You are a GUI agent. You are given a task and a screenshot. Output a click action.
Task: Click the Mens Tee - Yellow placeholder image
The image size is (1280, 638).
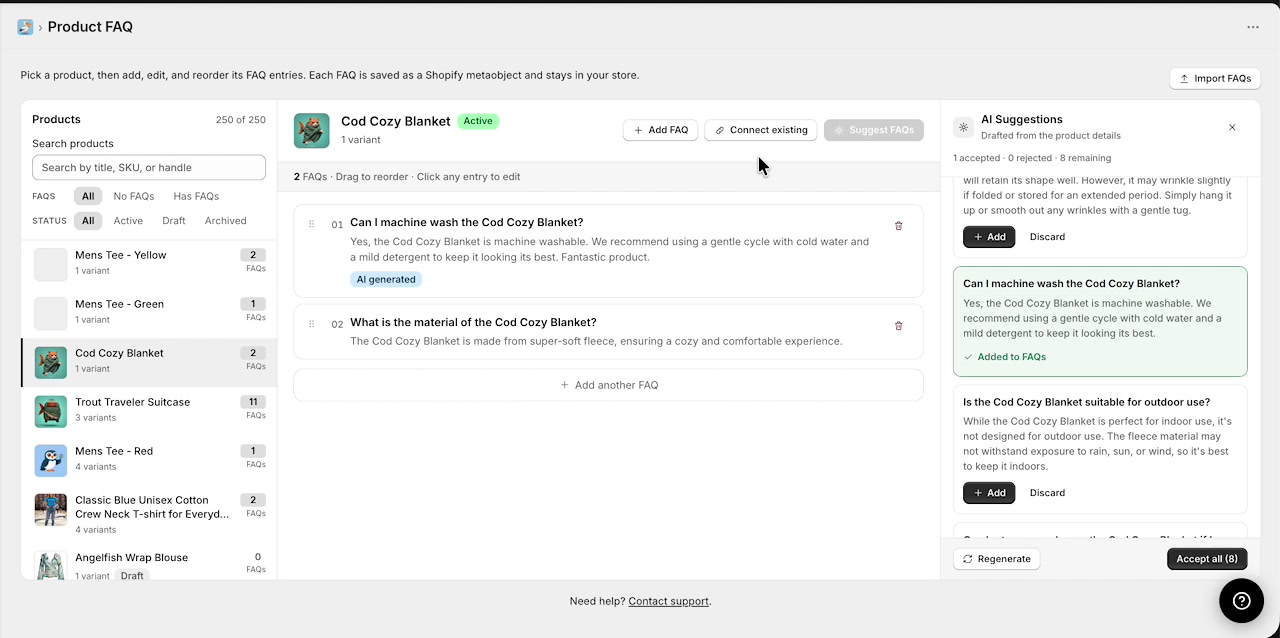tap(51, 264)
